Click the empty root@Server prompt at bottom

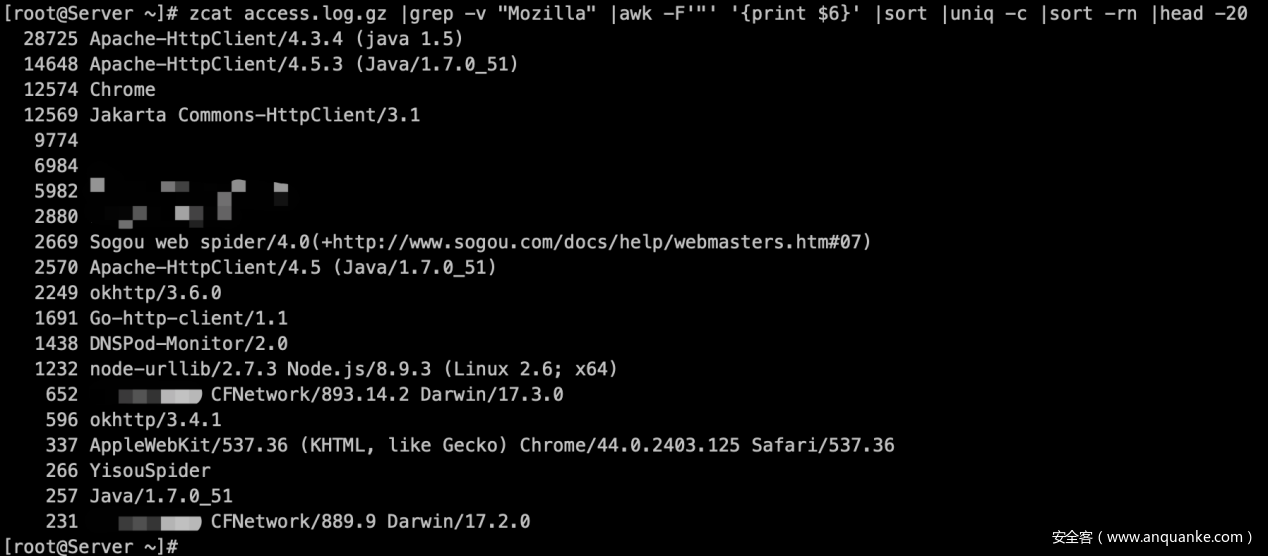point(90,546)
